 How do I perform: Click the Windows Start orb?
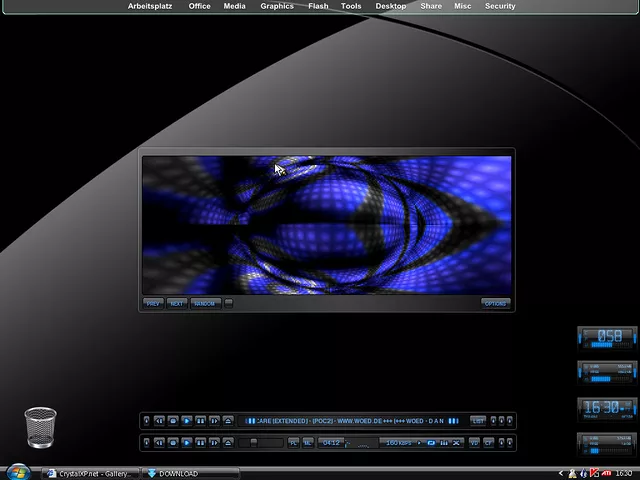pyautogui.click(x=17, y=472)
